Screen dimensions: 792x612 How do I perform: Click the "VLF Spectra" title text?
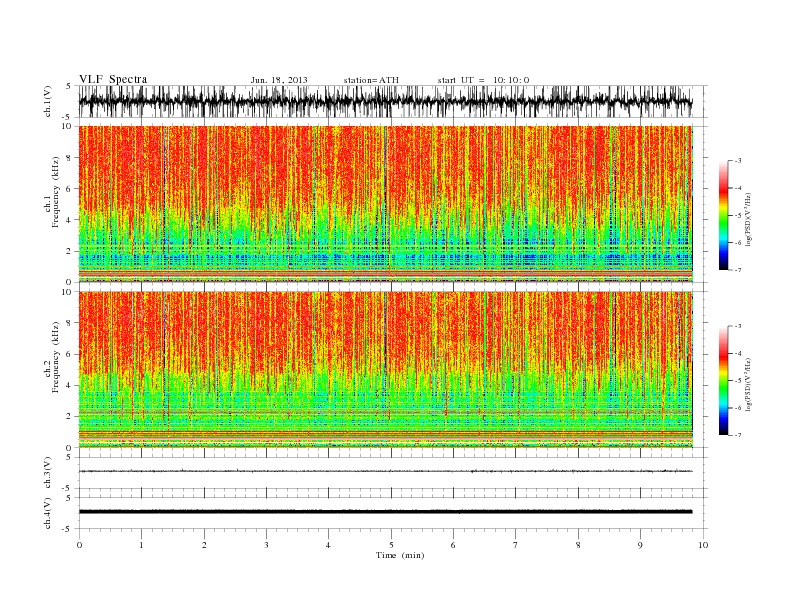[113, 79]
